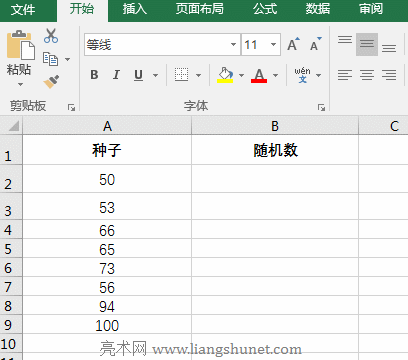Select row 1 header
The image size is (408, 360).
pos(11,150)
